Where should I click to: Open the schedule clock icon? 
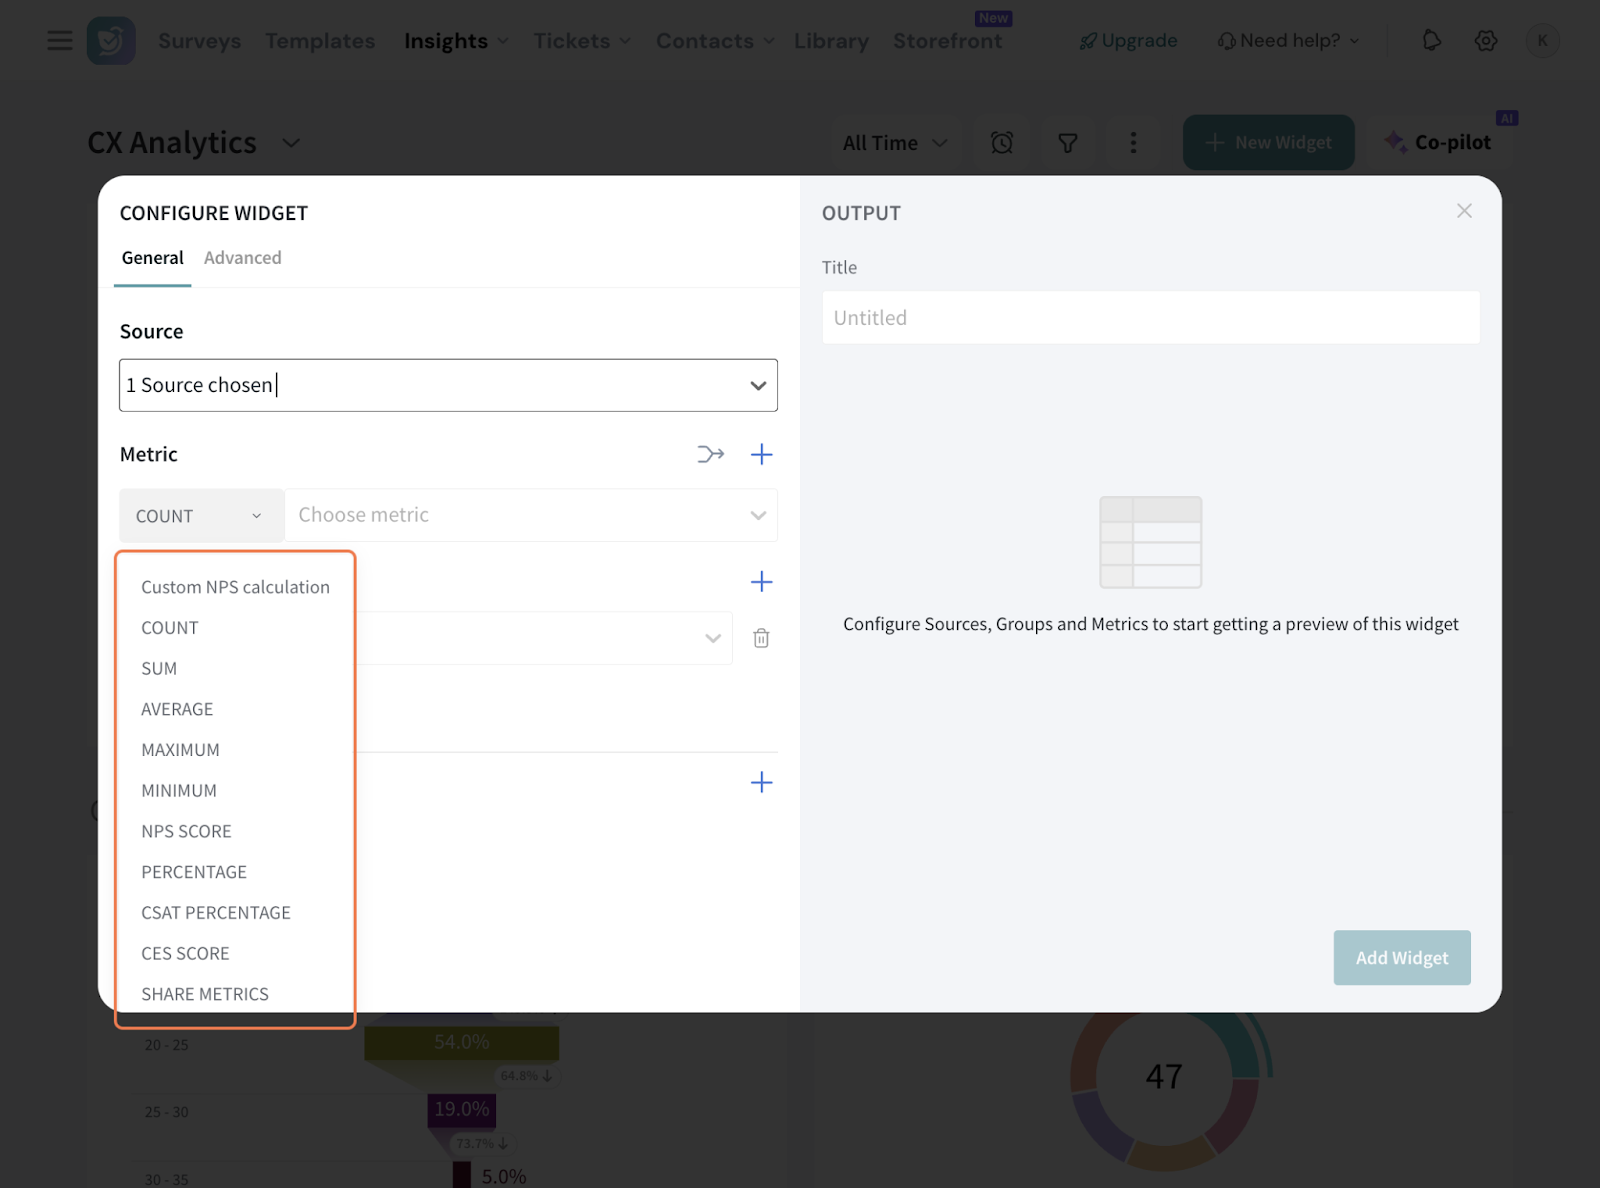pyautogui.click(x=1002, y=143)
